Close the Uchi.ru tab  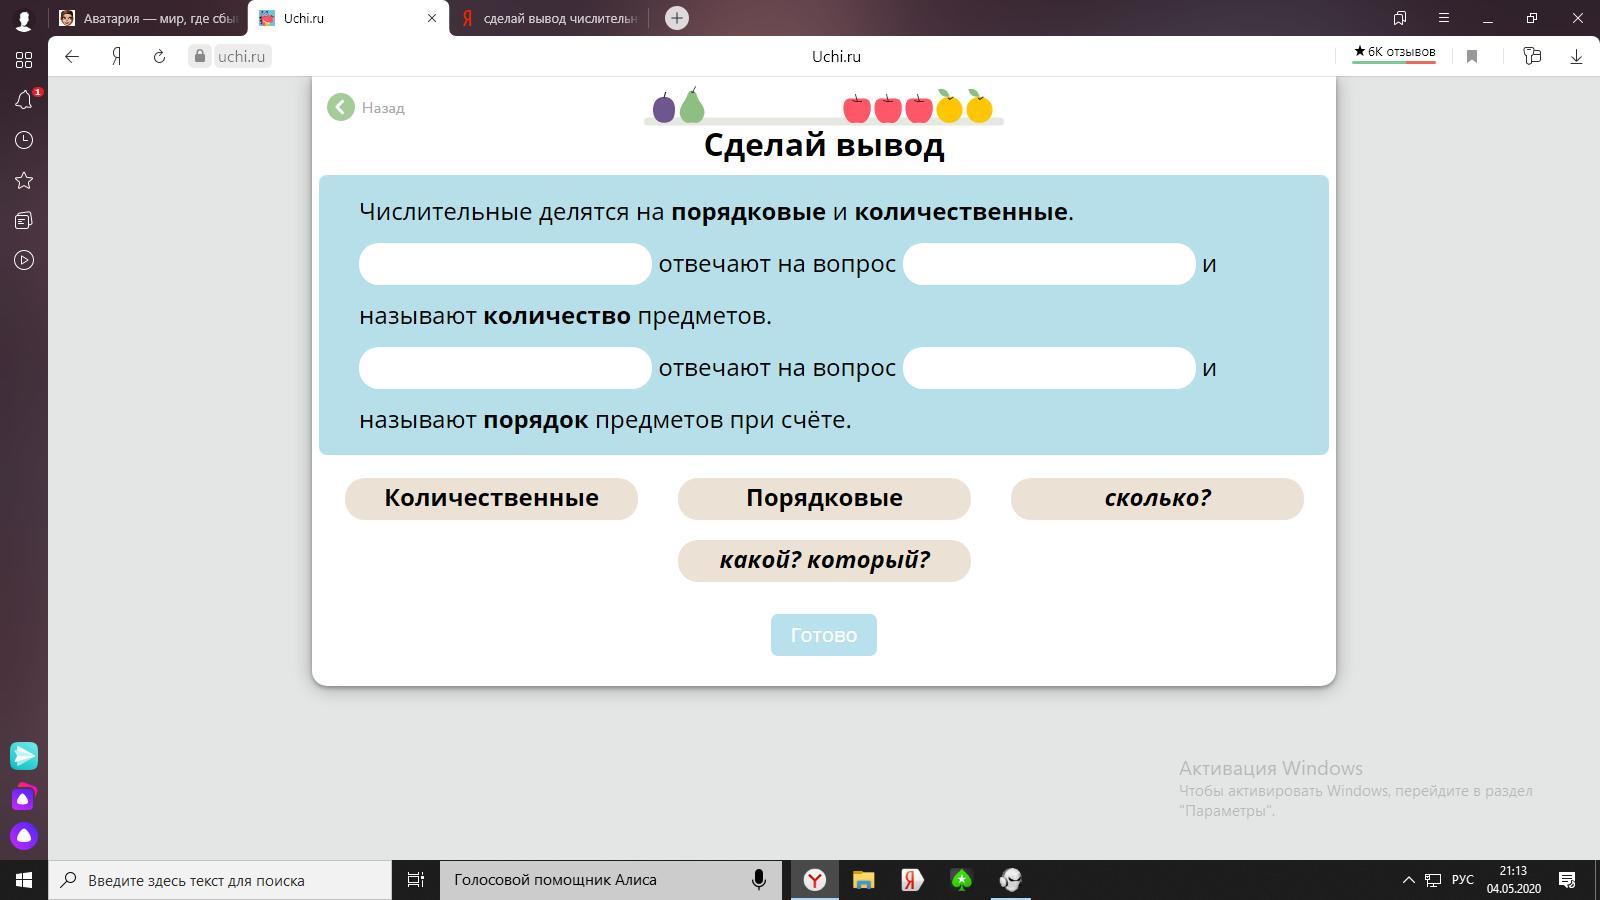coord(432,18)
